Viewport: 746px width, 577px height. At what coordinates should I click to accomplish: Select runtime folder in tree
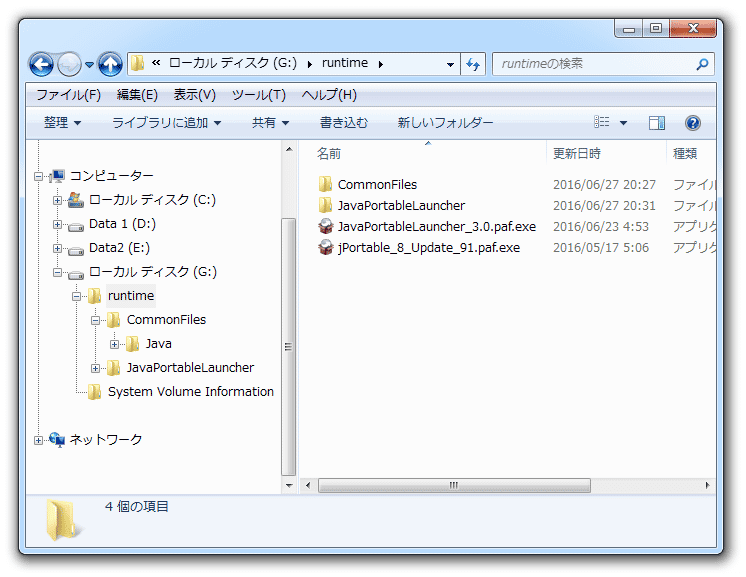tap(131, 296)
